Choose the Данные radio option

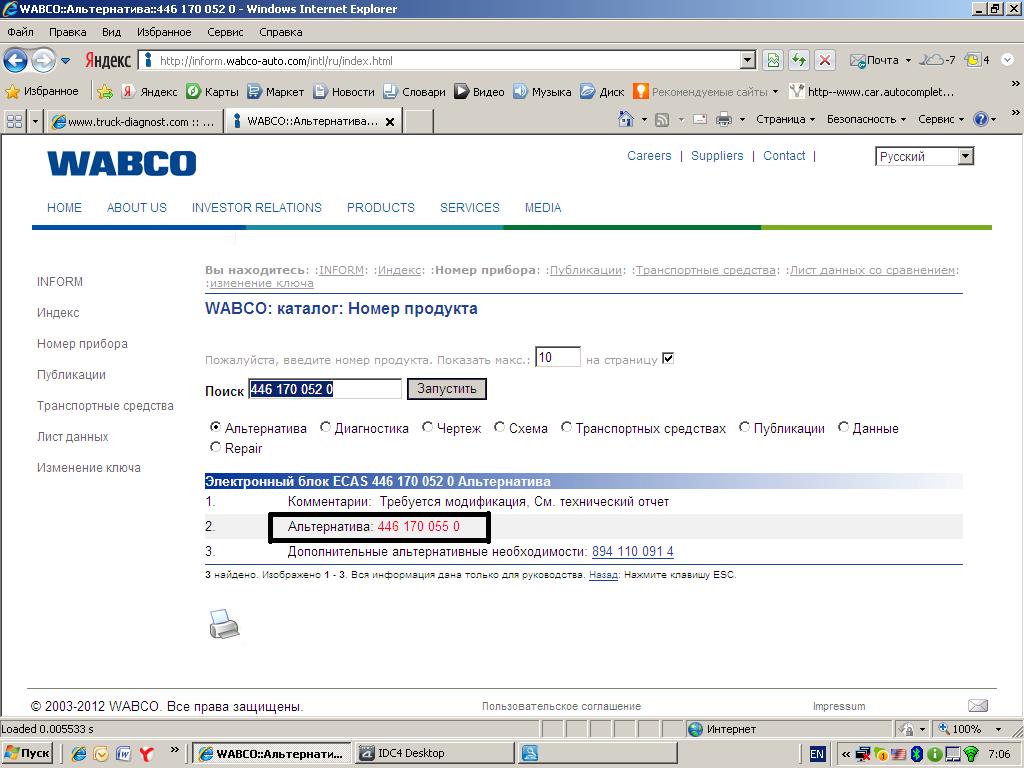(x=844, y=427)
